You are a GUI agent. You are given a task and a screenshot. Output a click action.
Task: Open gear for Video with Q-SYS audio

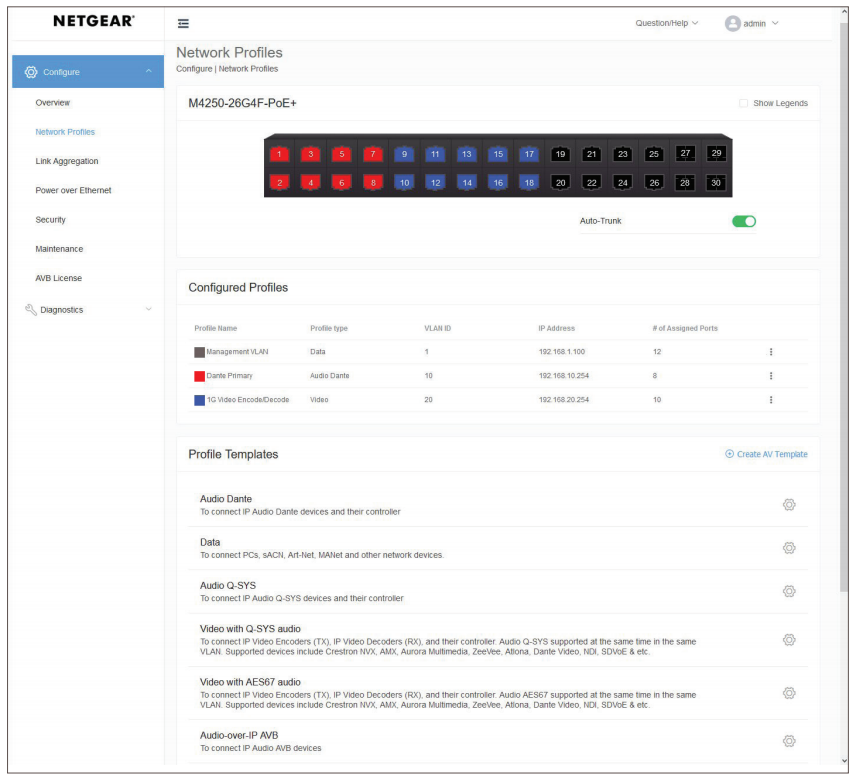click(x=789, y=639)
